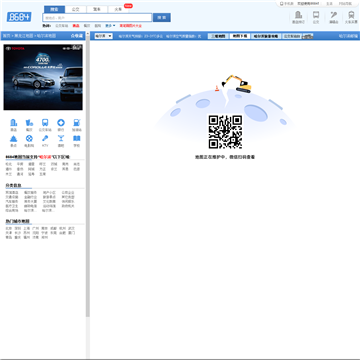Click the satellite/quality map tab on toolbar
Screen dimensions: 360x360
266,36
